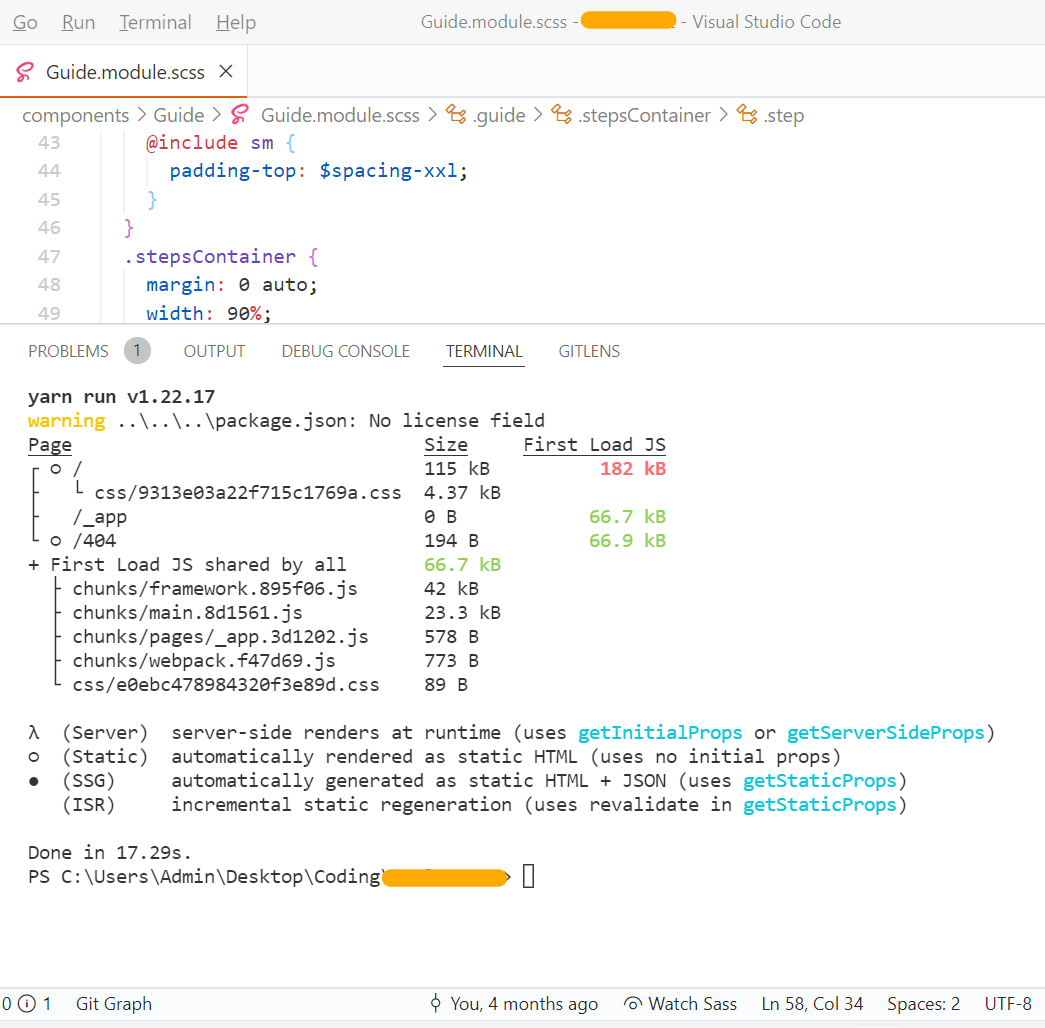Click the Watch Sass eye icon

[632, 1003]
